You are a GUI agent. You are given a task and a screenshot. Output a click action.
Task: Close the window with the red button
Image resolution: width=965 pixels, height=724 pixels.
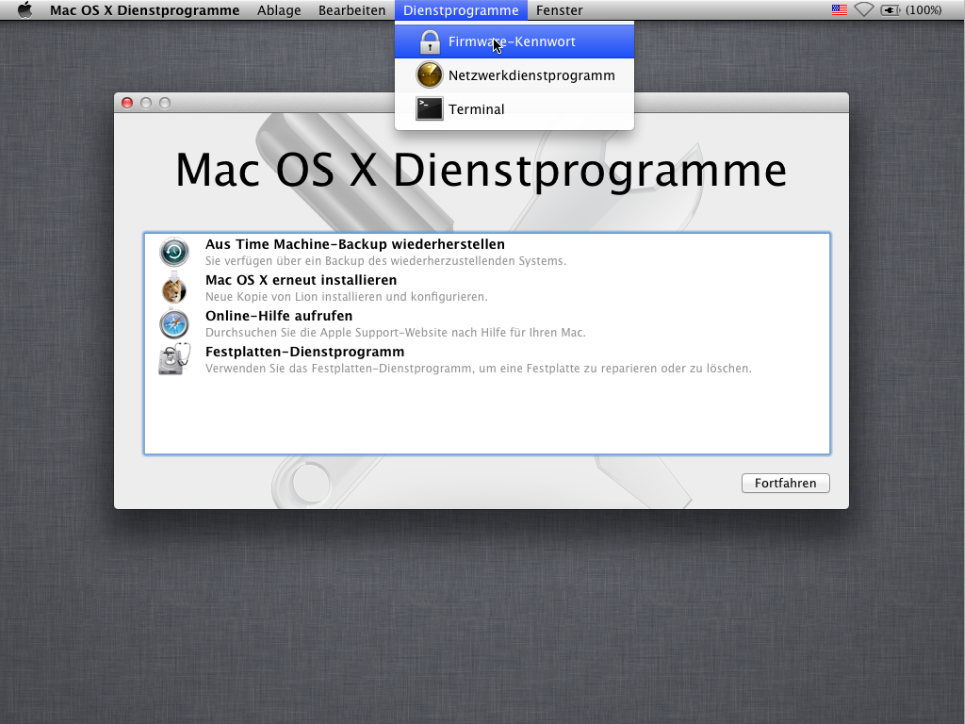(127, 103)
